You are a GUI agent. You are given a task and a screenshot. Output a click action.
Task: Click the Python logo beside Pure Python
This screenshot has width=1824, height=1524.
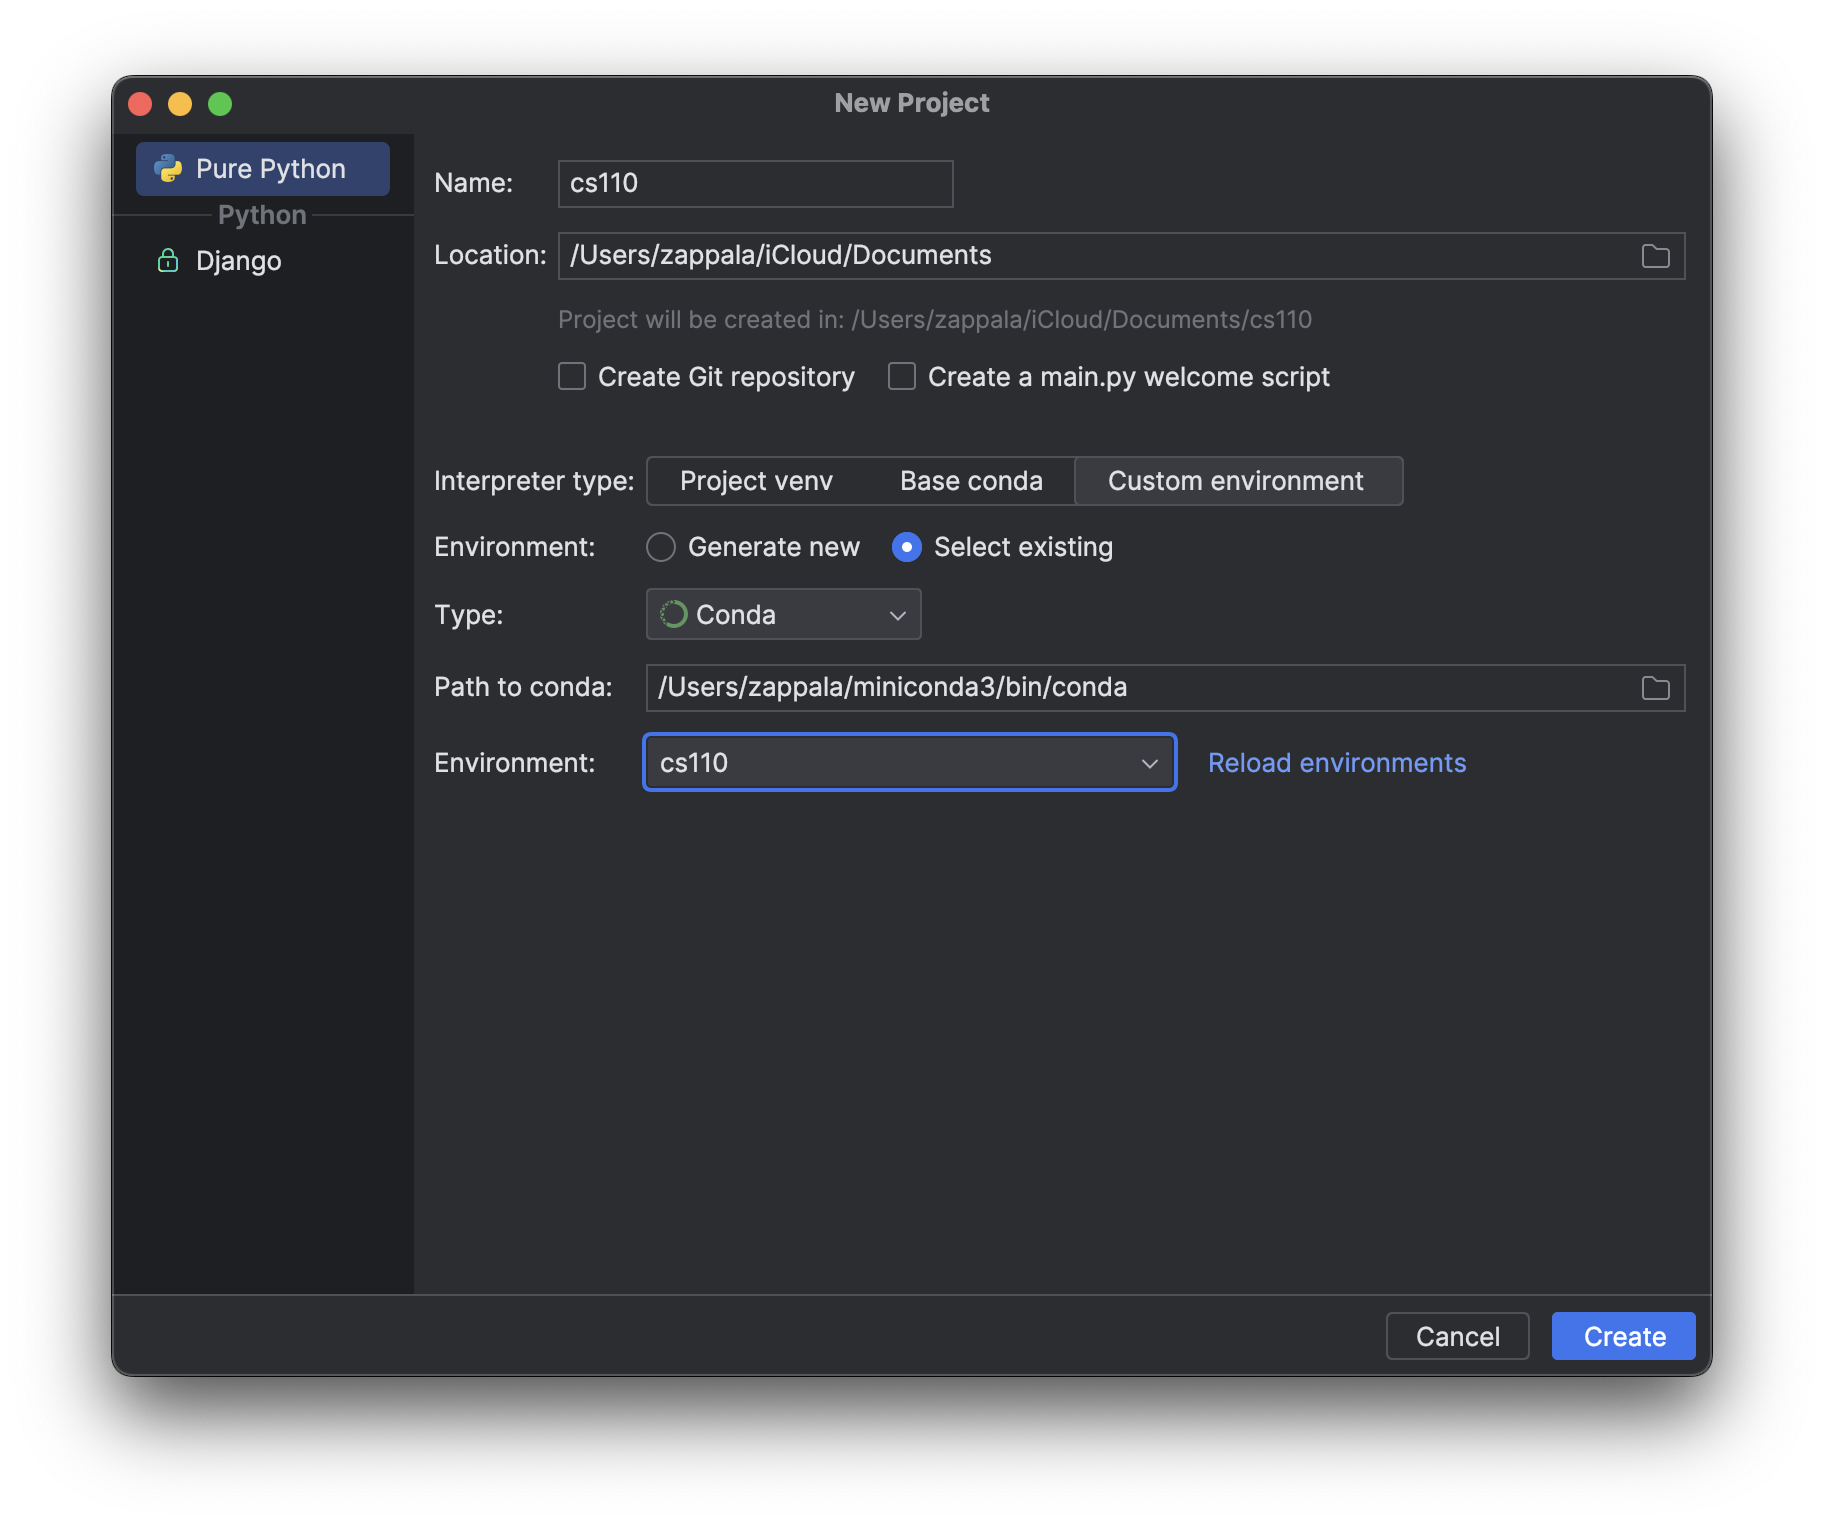coord(168,168)
